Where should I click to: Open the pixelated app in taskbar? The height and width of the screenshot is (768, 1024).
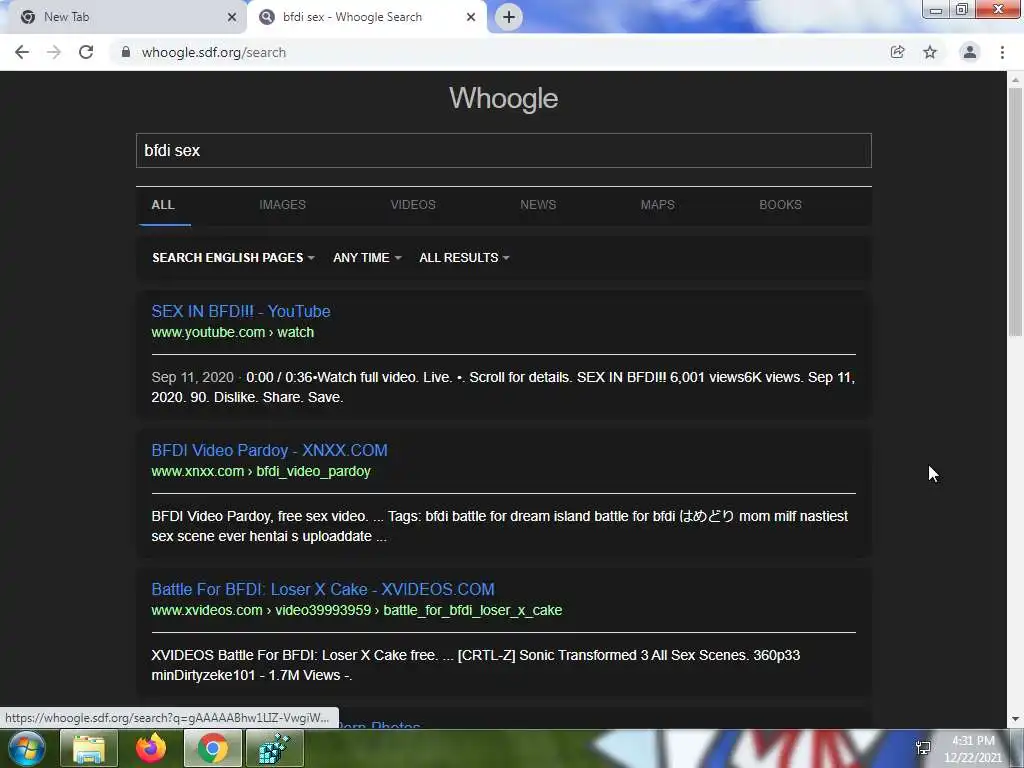(274, 748)
